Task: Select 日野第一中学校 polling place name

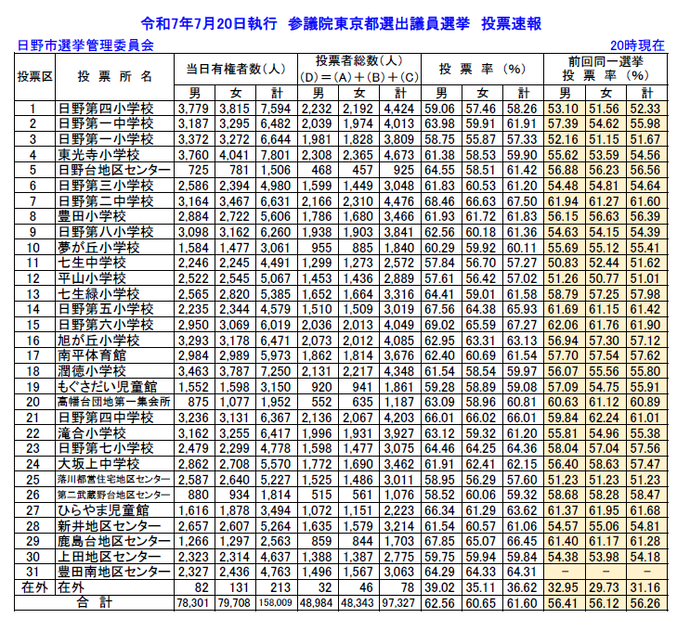Action: coord(106,124)
